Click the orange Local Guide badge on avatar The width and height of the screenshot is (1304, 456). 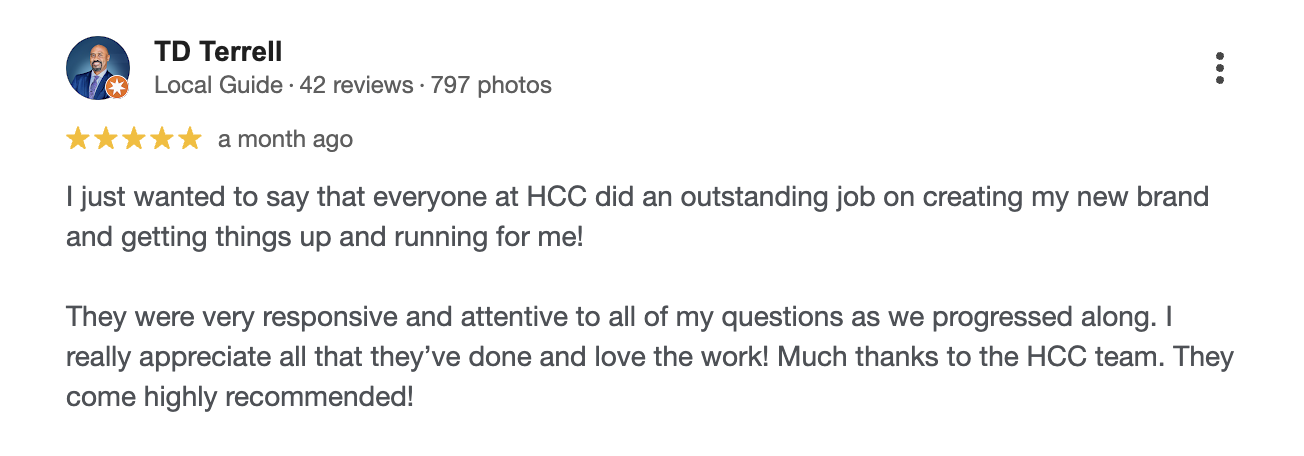[117, 87]
